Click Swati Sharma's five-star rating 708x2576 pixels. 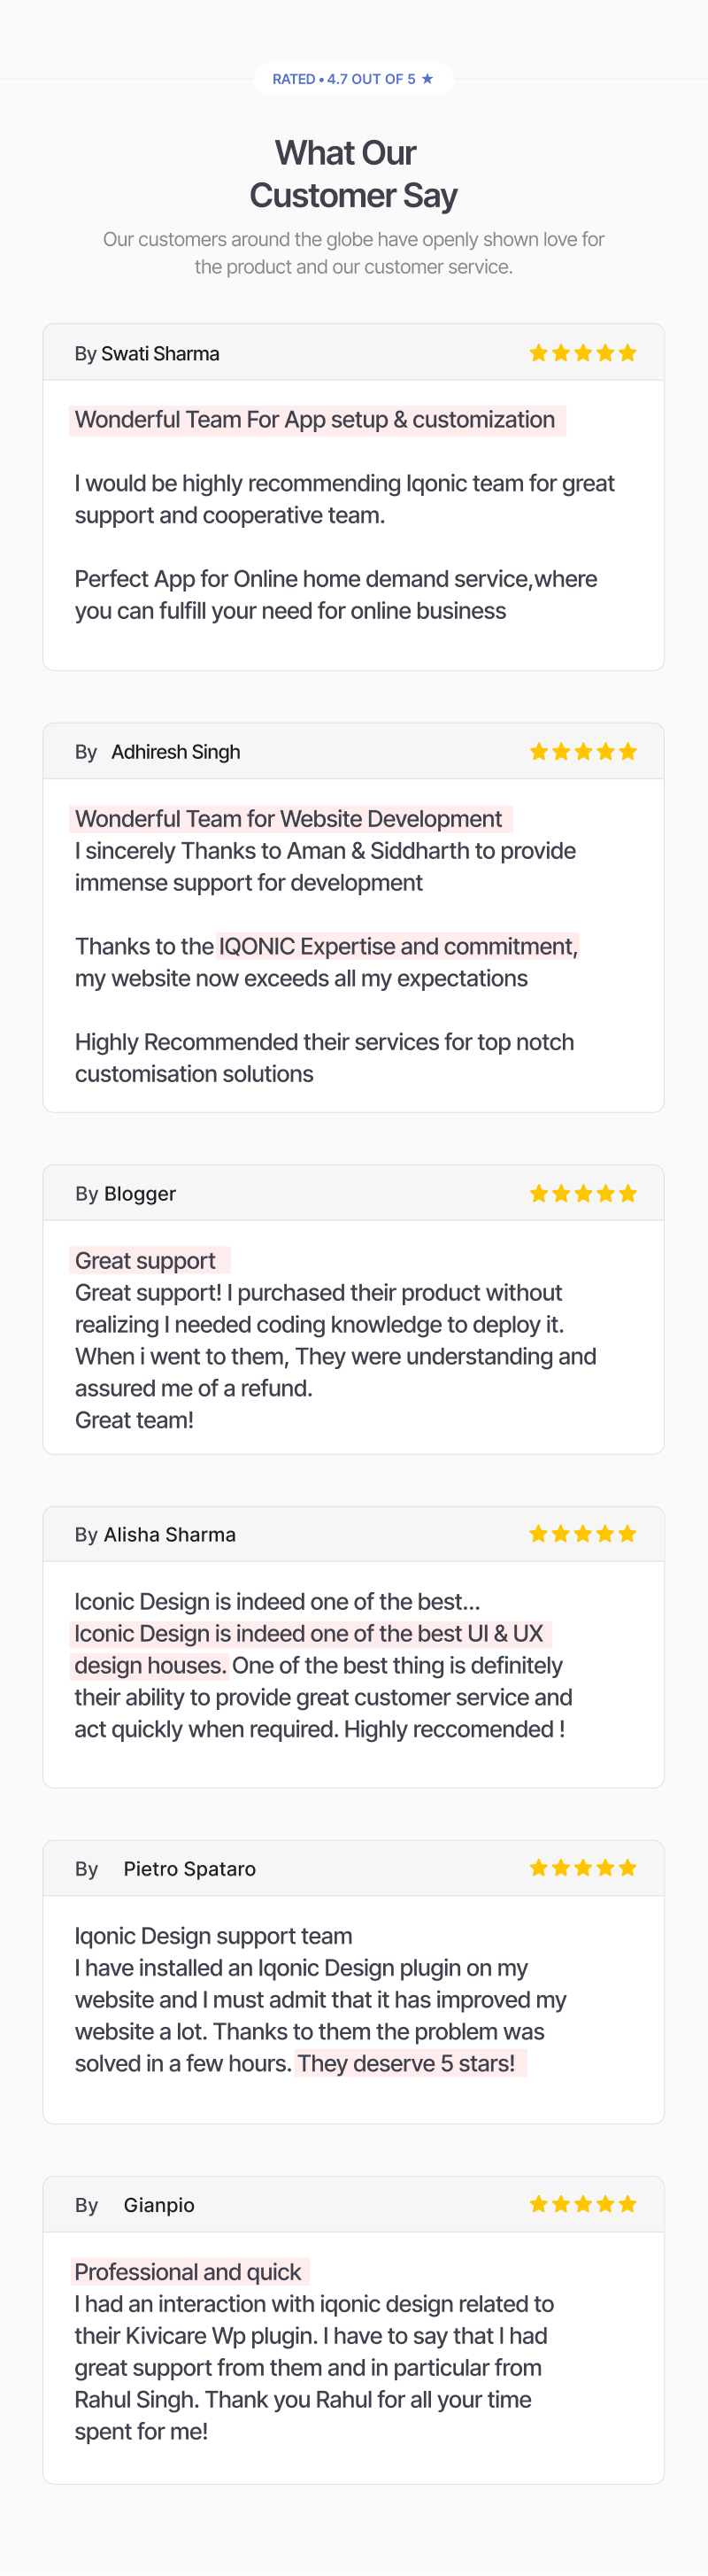pos(583,353)
